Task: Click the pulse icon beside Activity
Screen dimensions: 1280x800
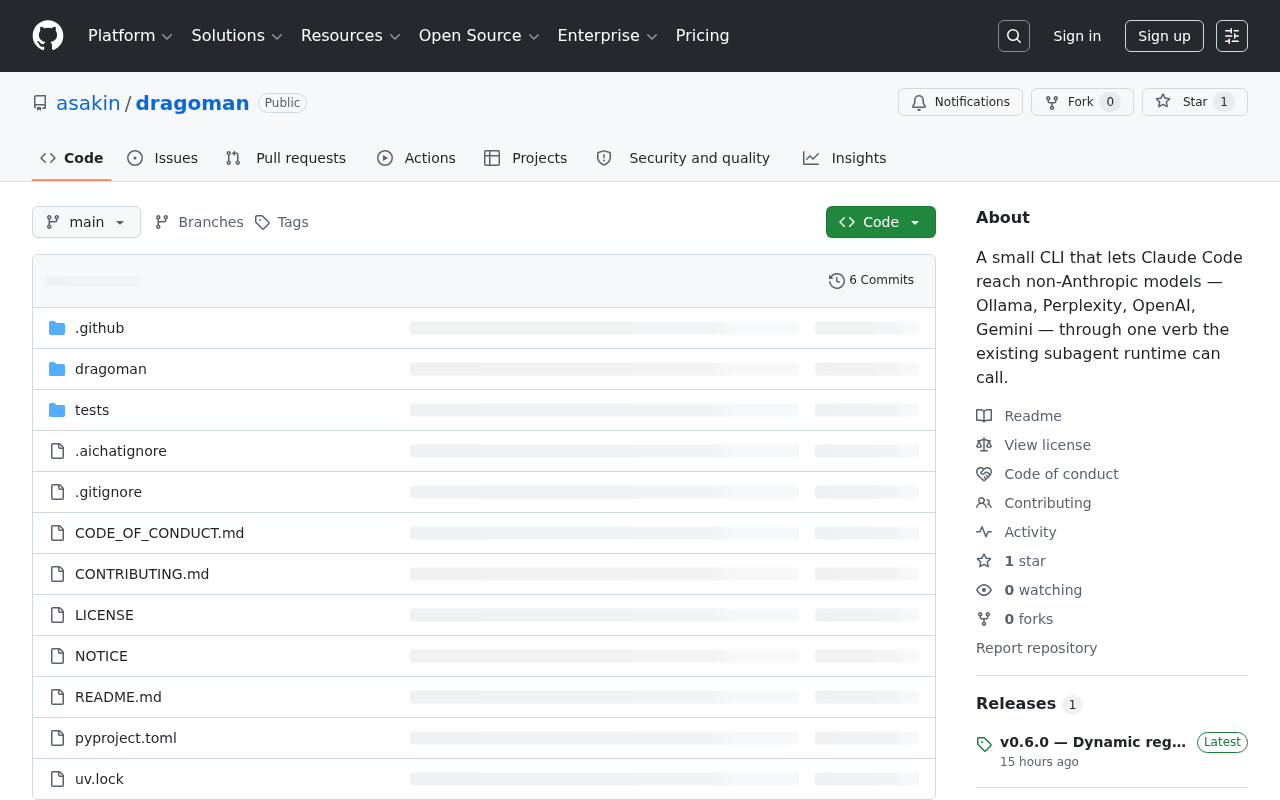Action: [x=984, y=532]
